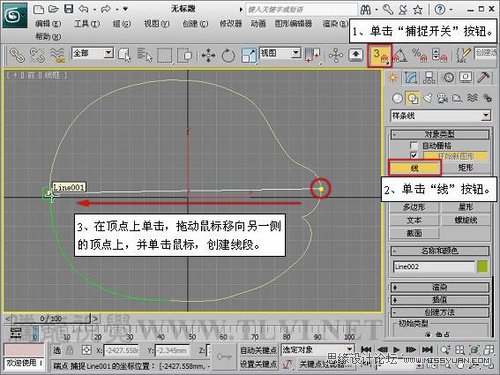Open the 视图 reference coordinate dropdown
Viewport: 500px width, 375px height.
pyautogui.click(x=280, y=53)
